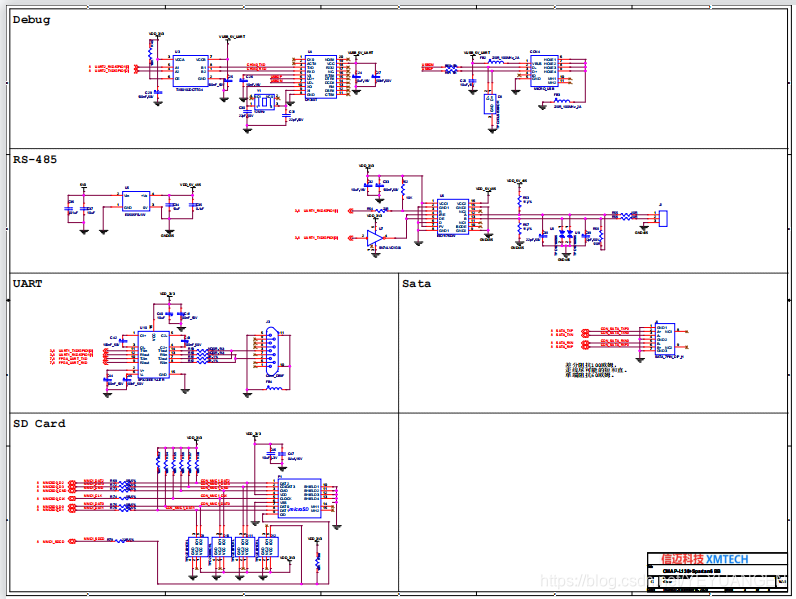Image resolution: width=796 pixels, height=599 pixels.
Task: Select the SD Card section heading
Action: pos(39,424)
